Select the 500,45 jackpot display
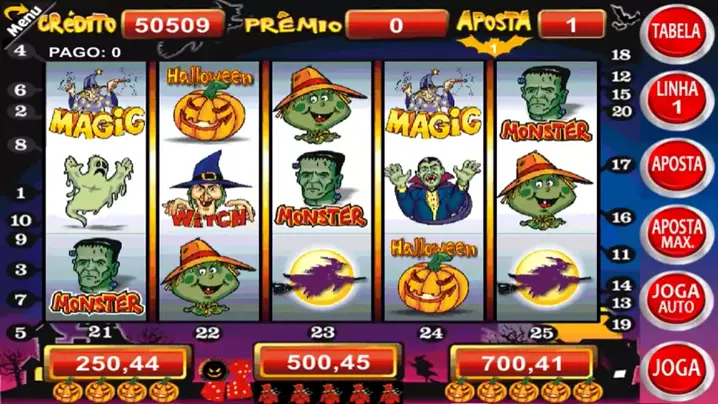The height and width of the screenshot is (404, 718). point(328,363)
